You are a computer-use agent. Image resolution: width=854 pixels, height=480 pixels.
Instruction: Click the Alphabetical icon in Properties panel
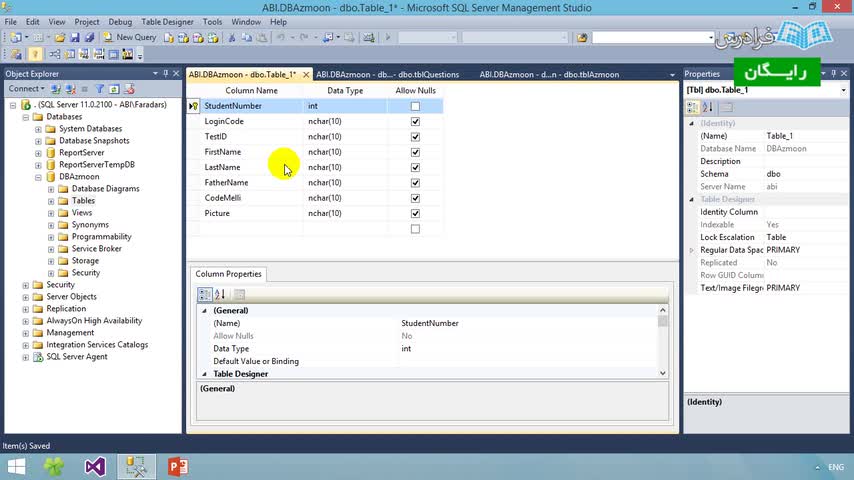tap(708, 108)
